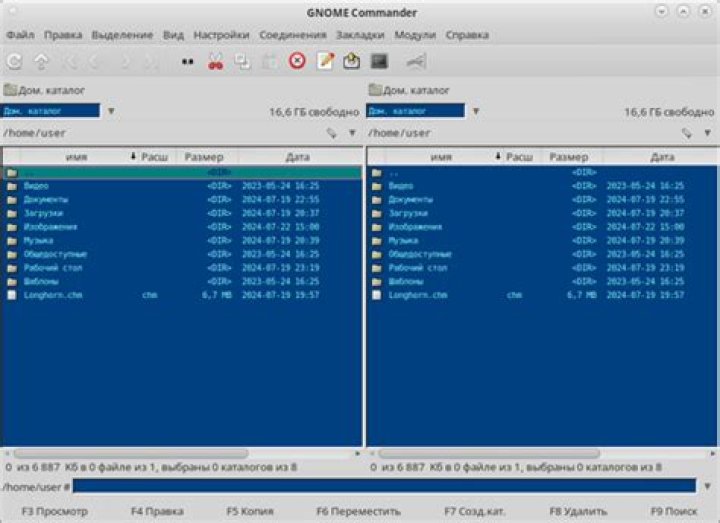Click the F3 Просмотр button
The width and height of the screenshot is (720, 523).
tap(55, 511)
